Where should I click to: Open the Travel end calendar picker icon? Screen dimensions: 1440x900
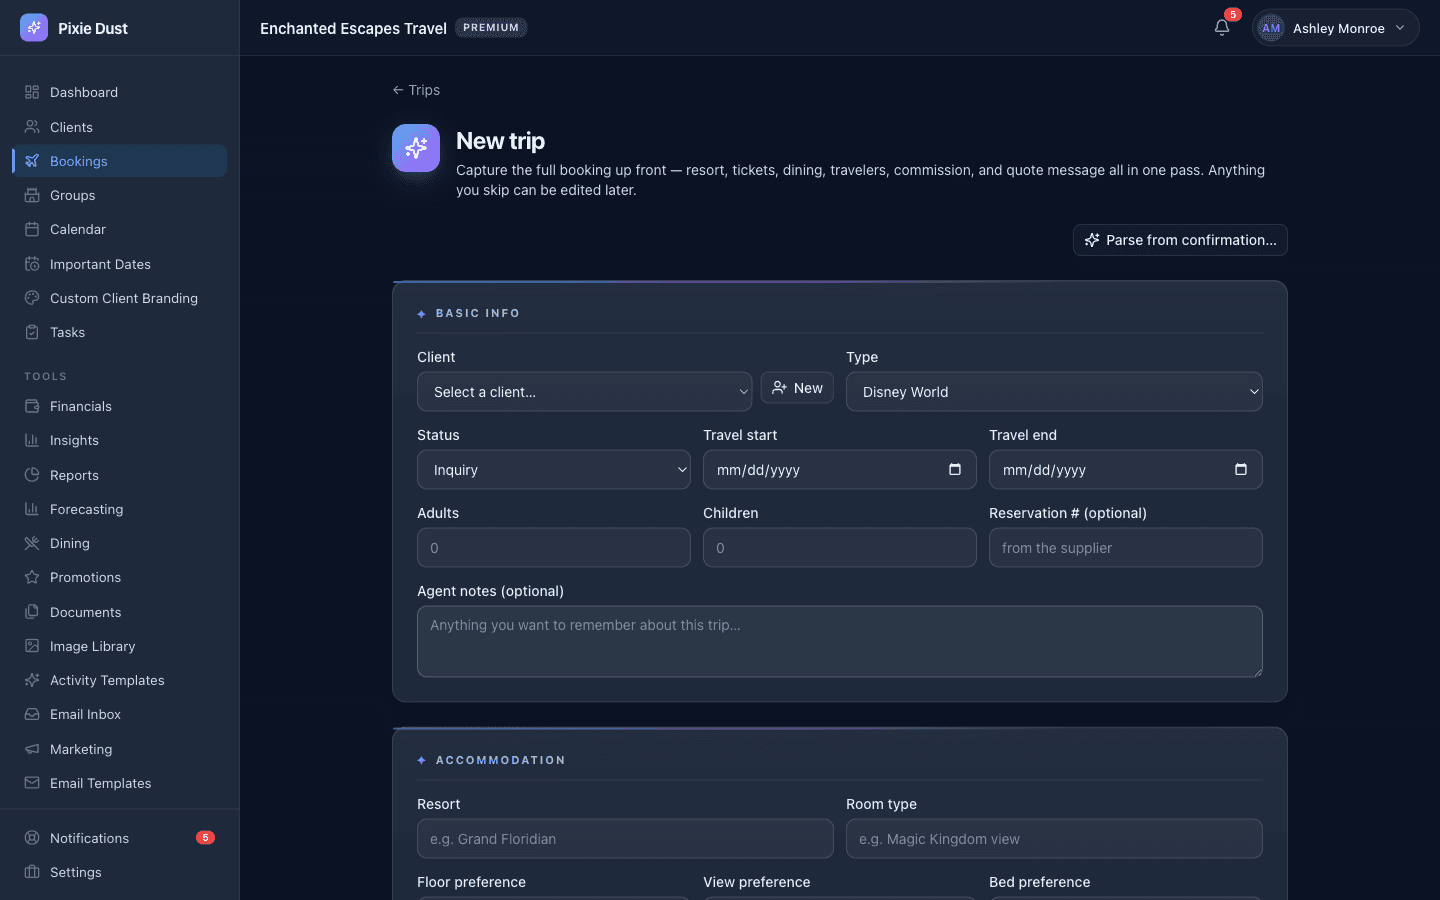pyautogui.click(x=1241, y=469)
